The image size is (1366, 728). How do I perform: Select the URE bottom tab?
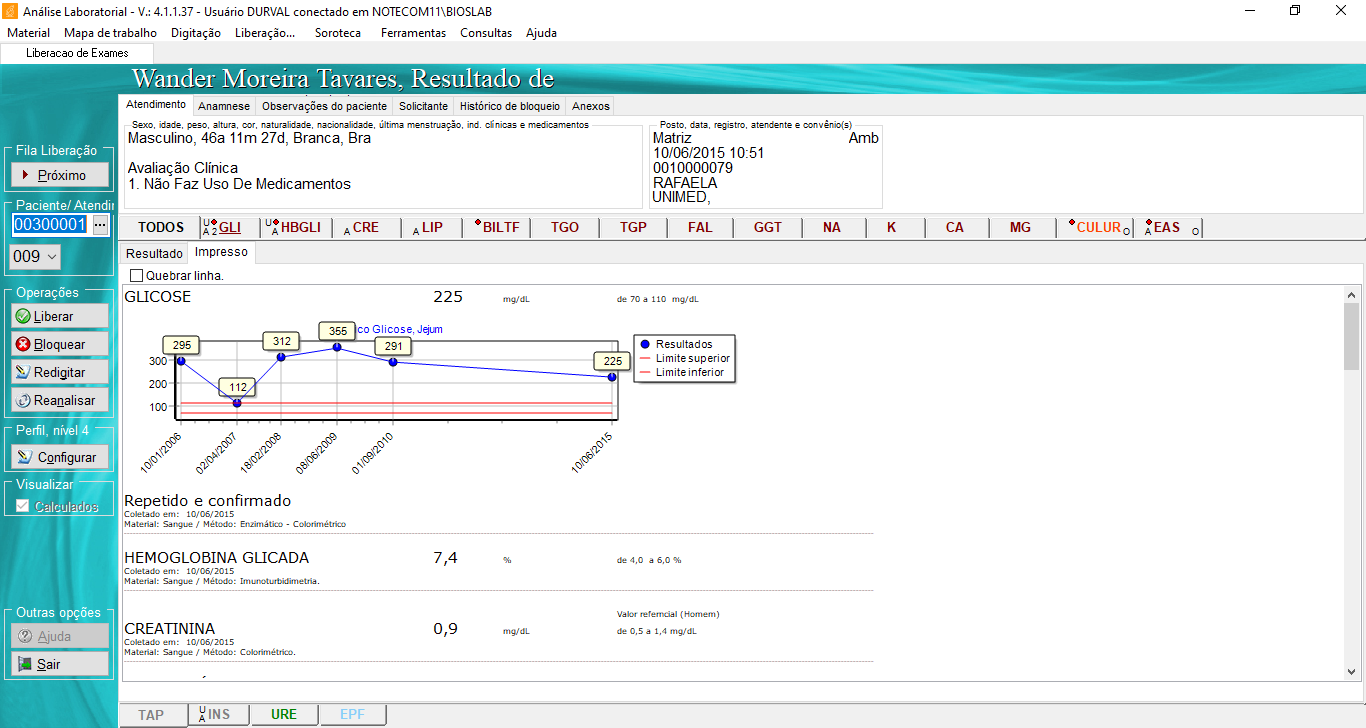click(284, 715)
